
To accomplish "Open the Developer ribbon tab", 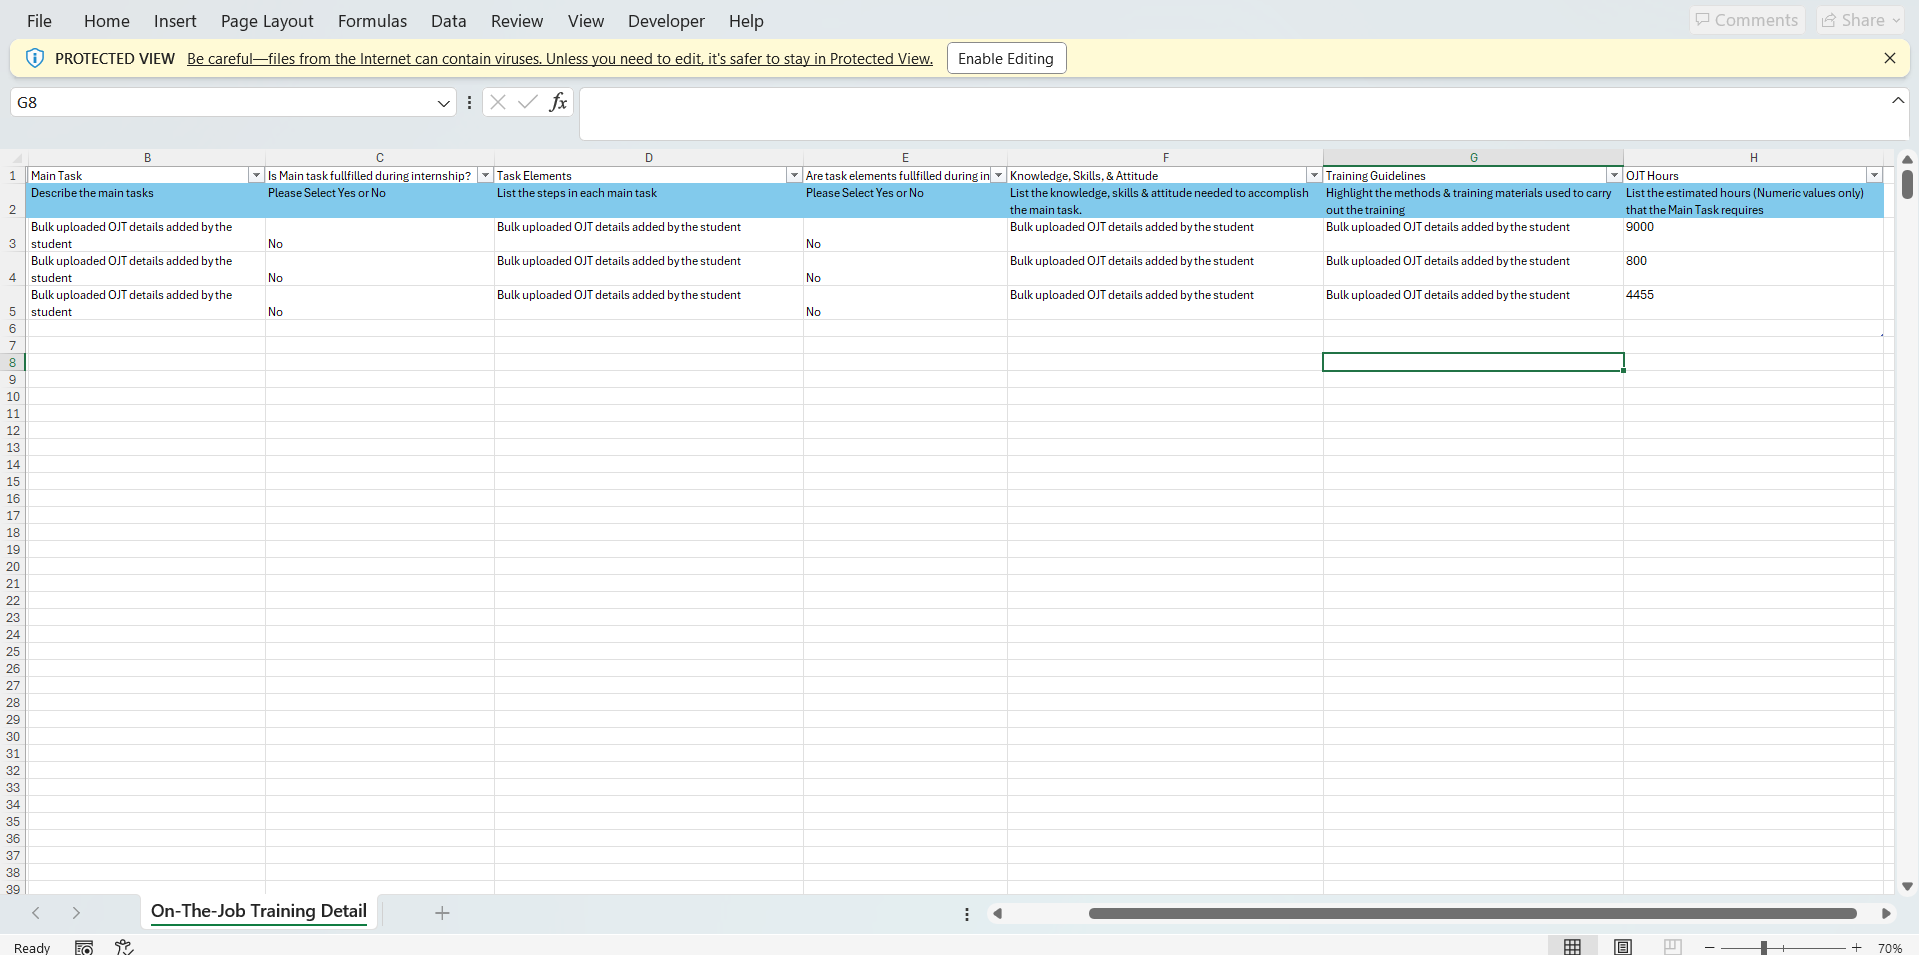I will 666,21.
